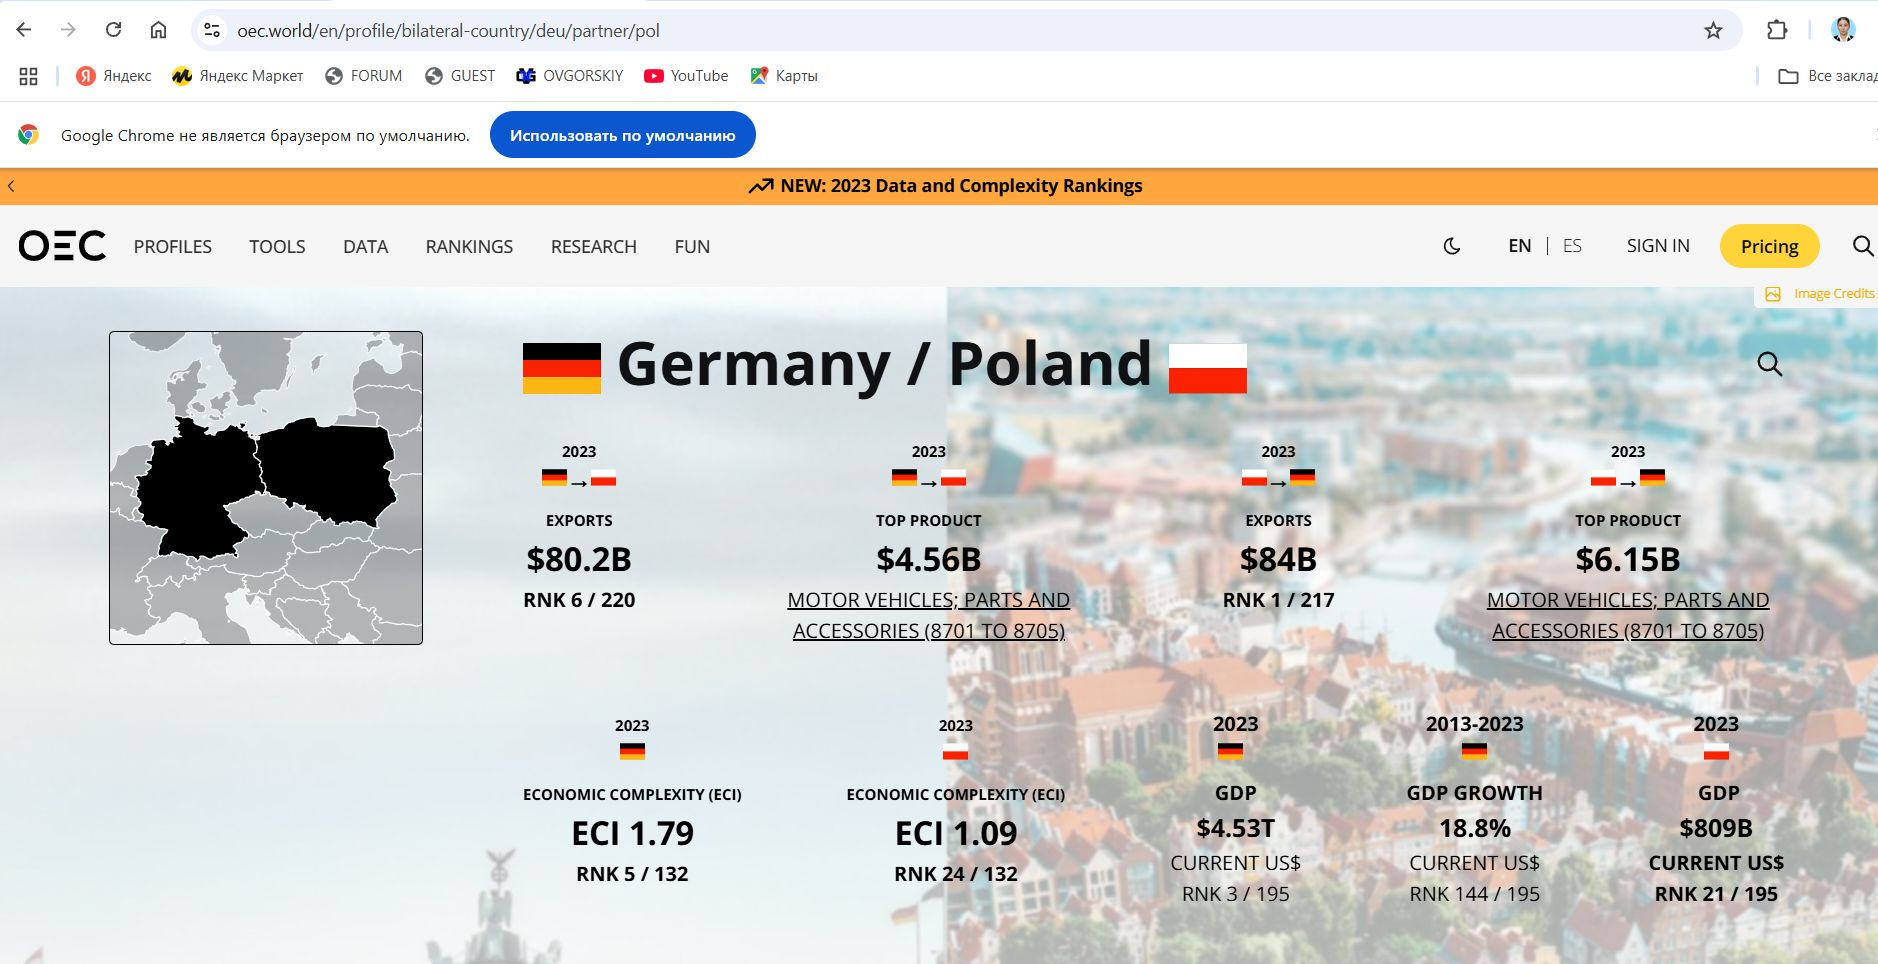
Task: Open the GUEST bookmark
Action: [x=460, y=76]
